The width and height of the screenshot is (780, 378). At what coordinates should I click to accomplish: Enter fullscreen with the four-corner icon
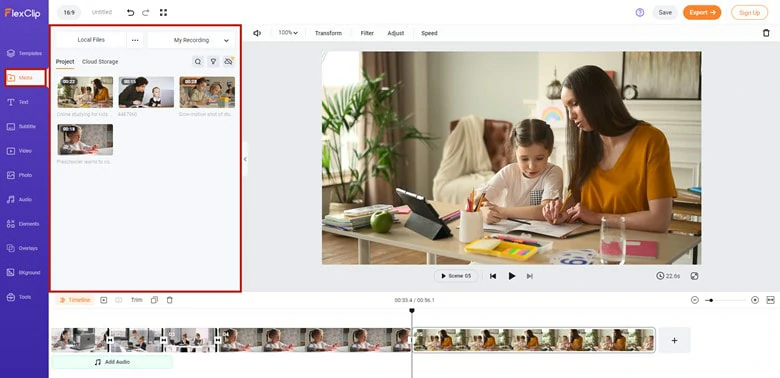click(x=163, y=12)
